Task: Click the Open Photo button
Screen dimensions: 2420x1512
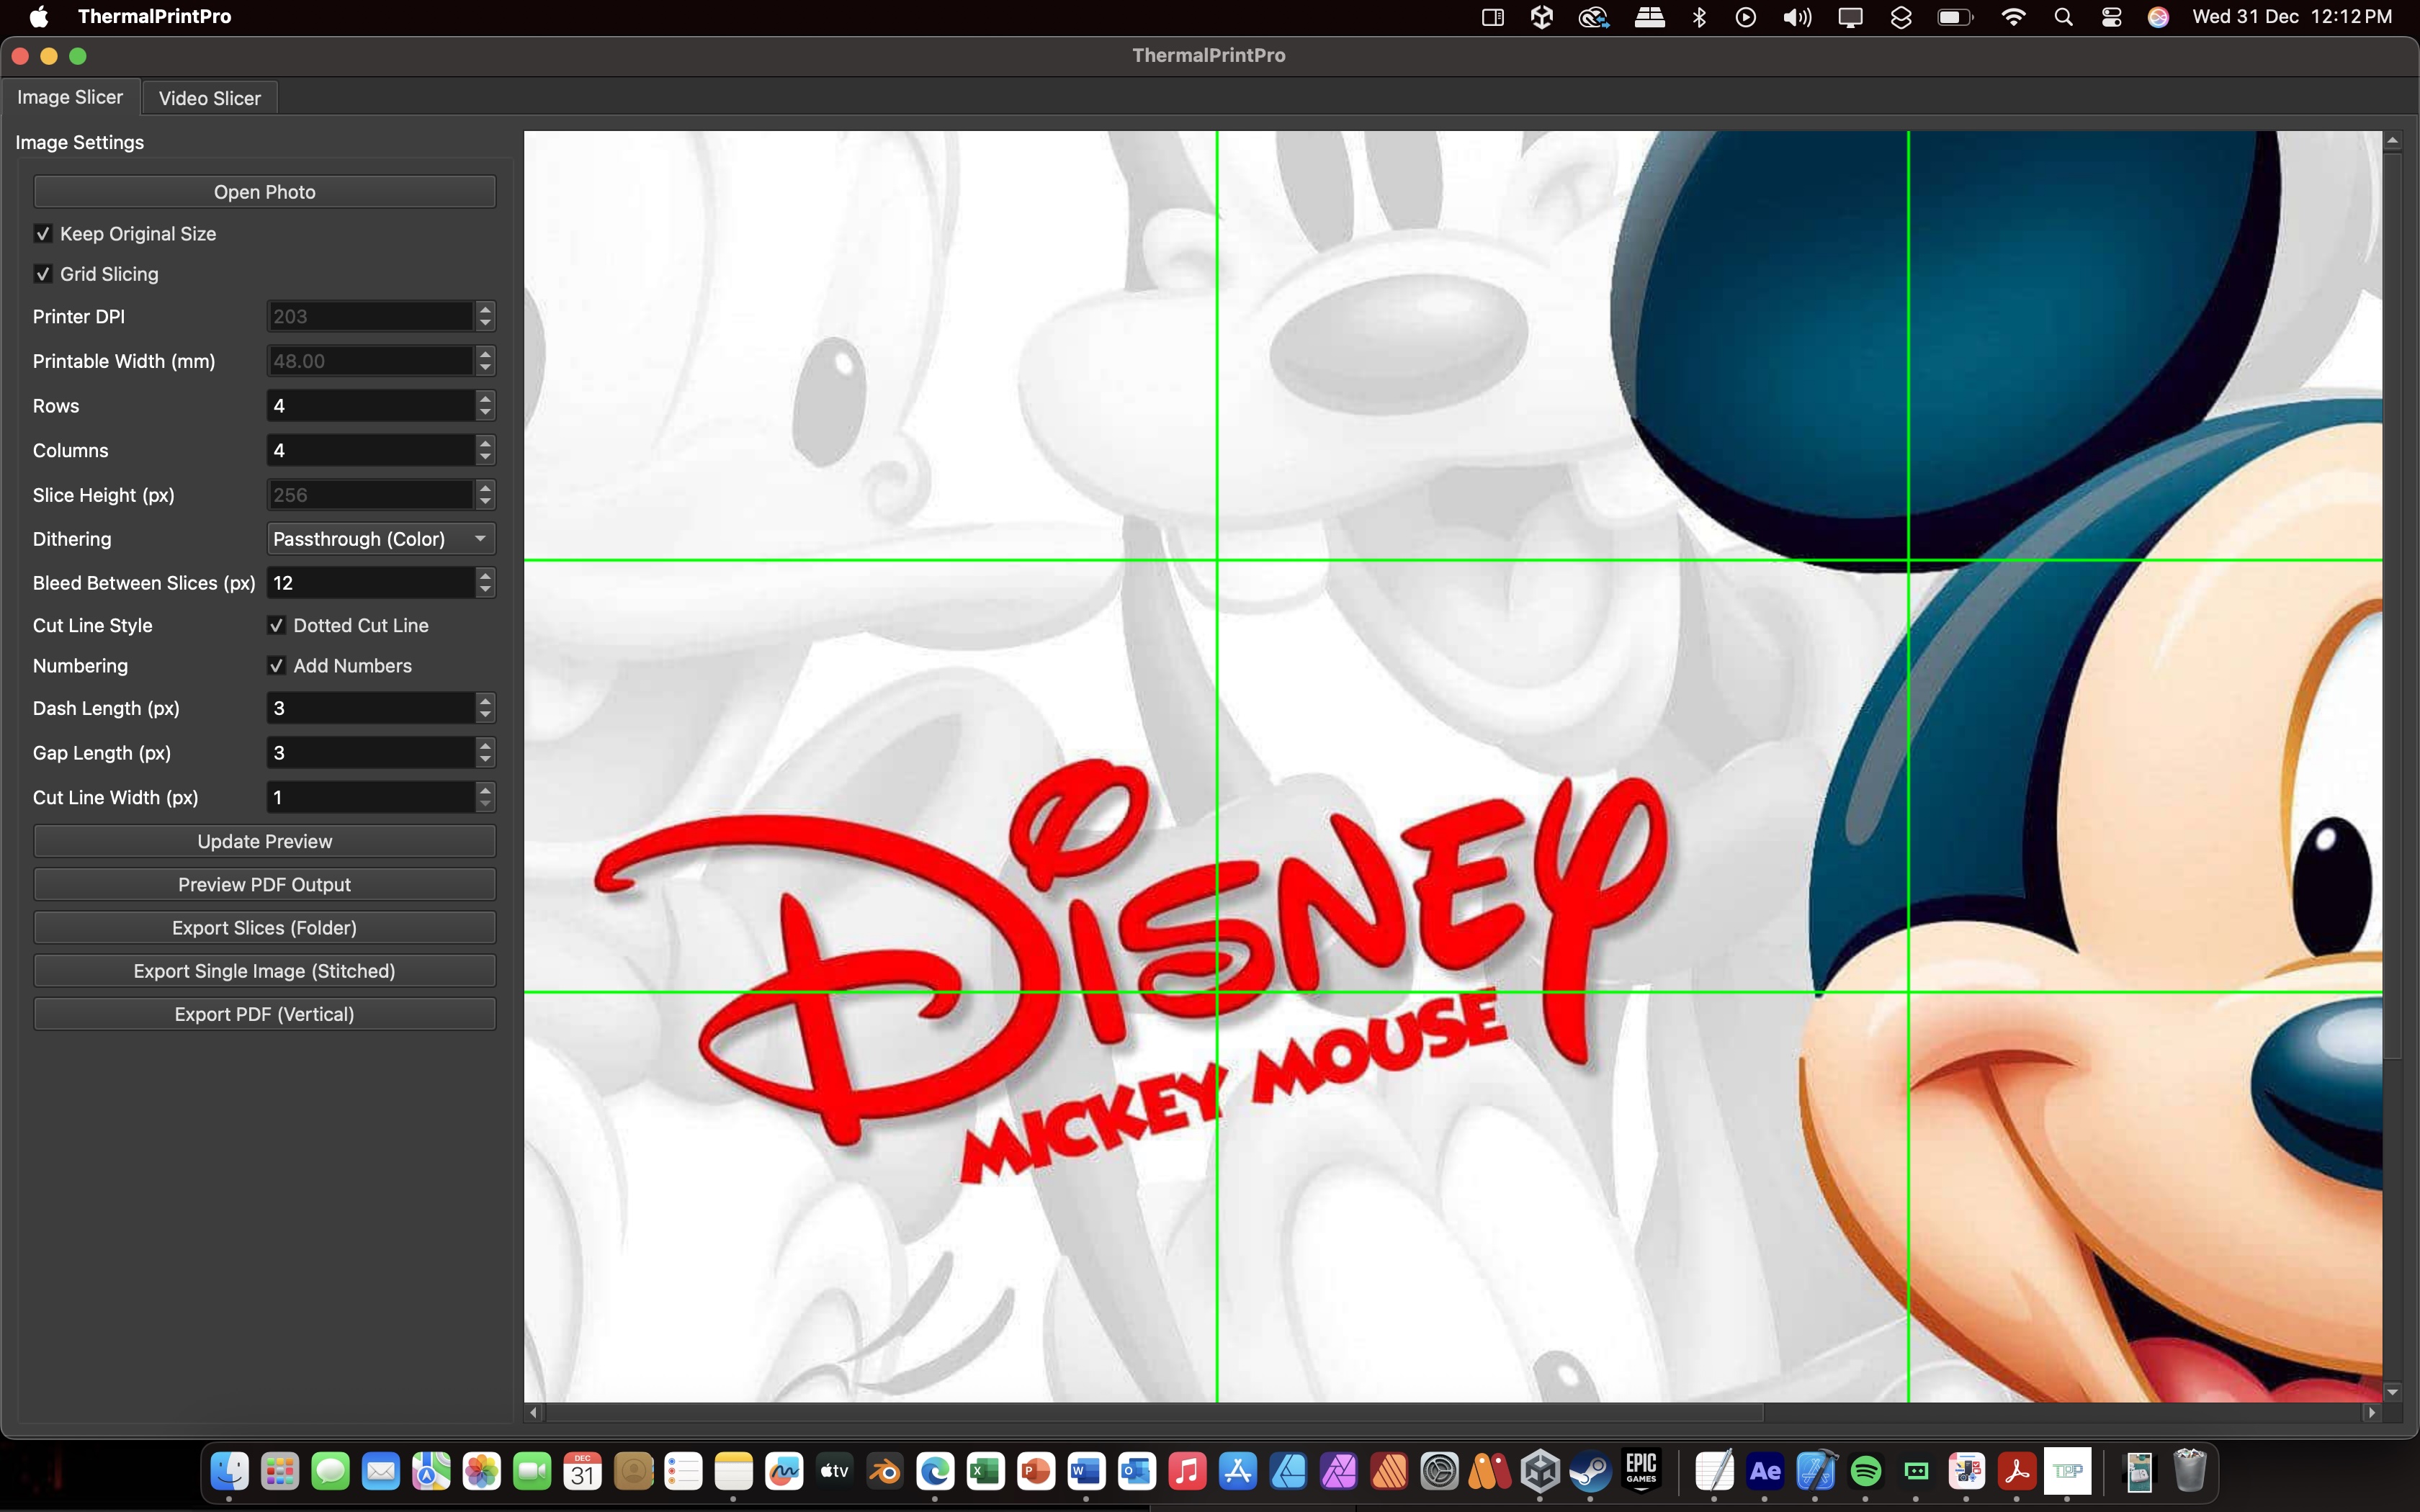Action: [x=264, y=192]
